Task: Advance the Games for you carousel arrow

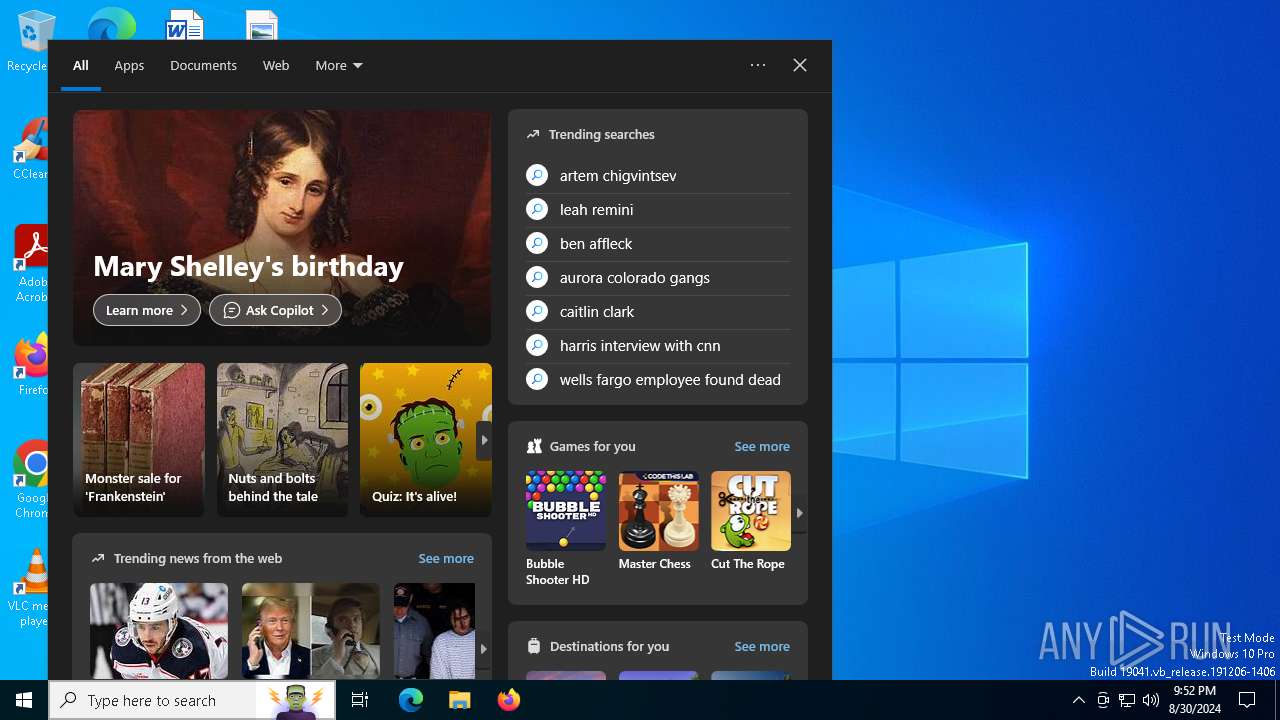Action: [x=799, y=512]
